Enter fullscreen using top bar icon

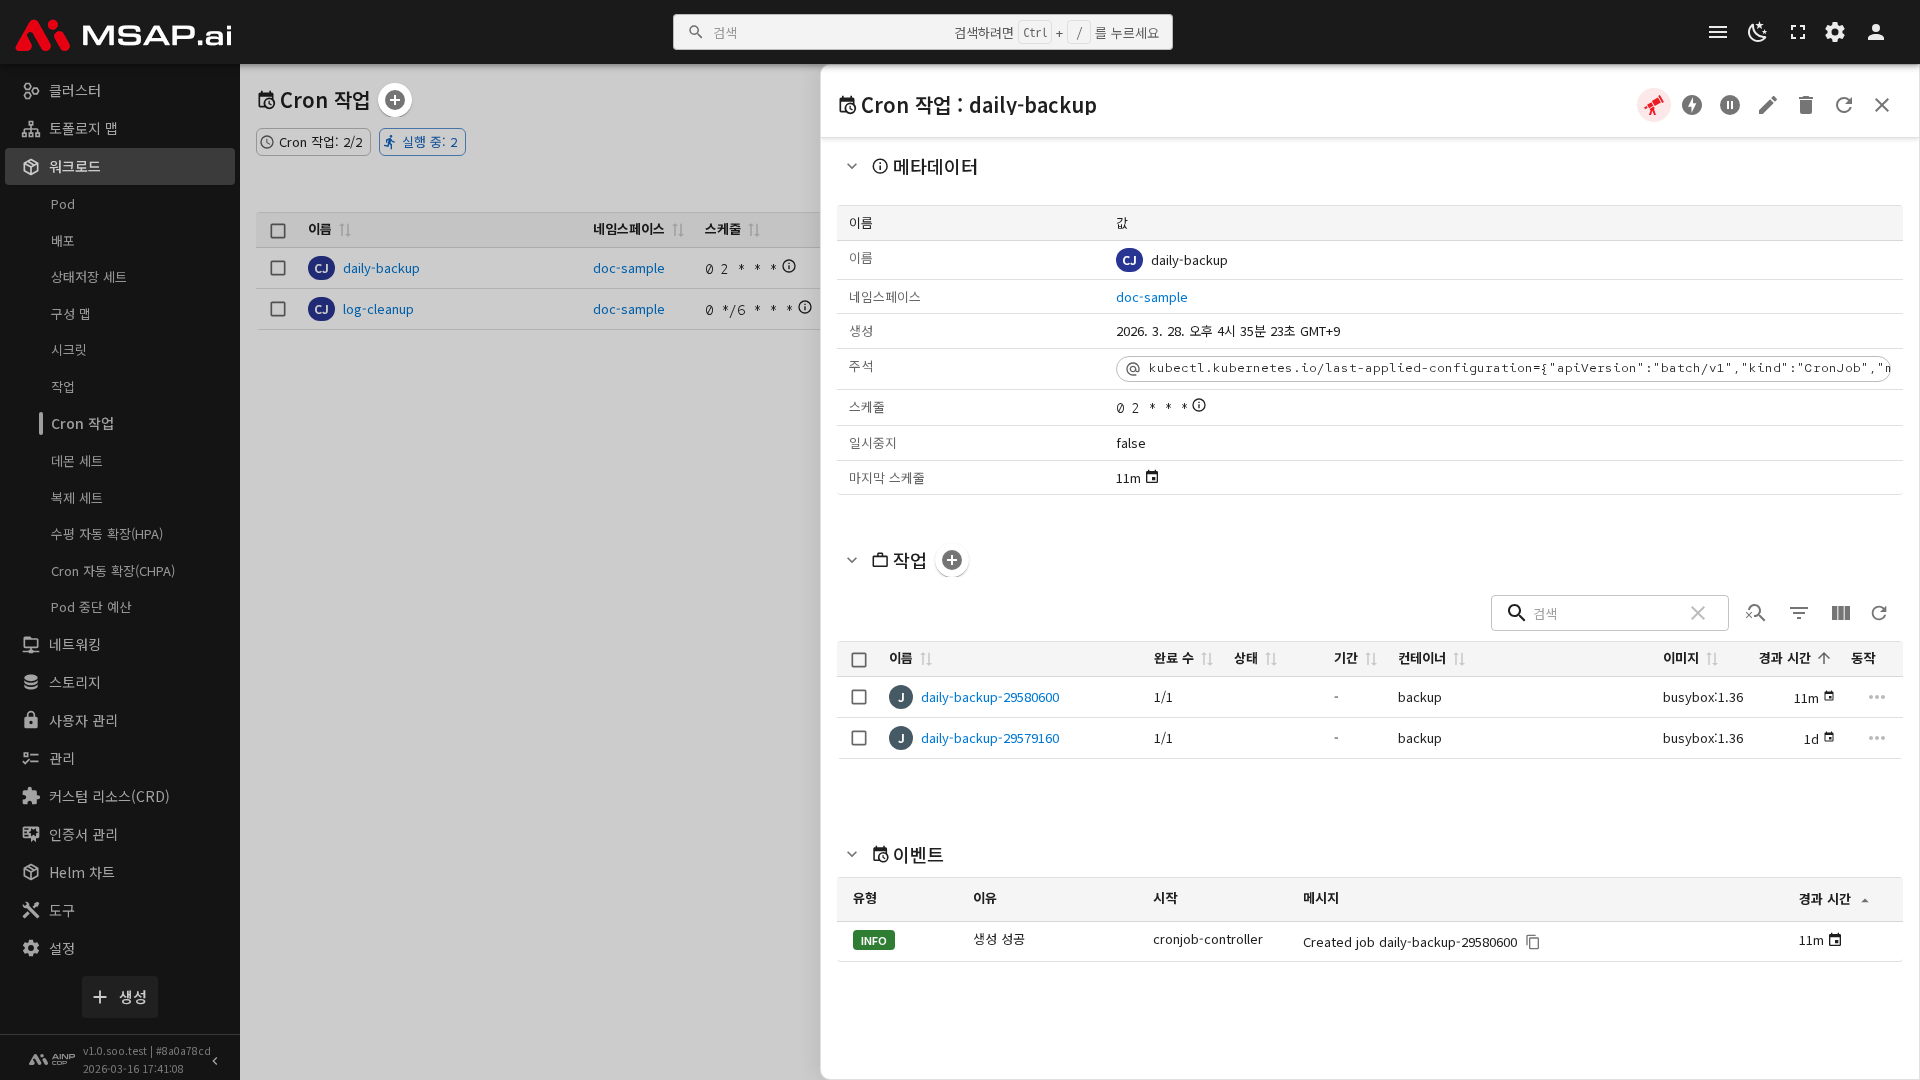click(1798, 32)
